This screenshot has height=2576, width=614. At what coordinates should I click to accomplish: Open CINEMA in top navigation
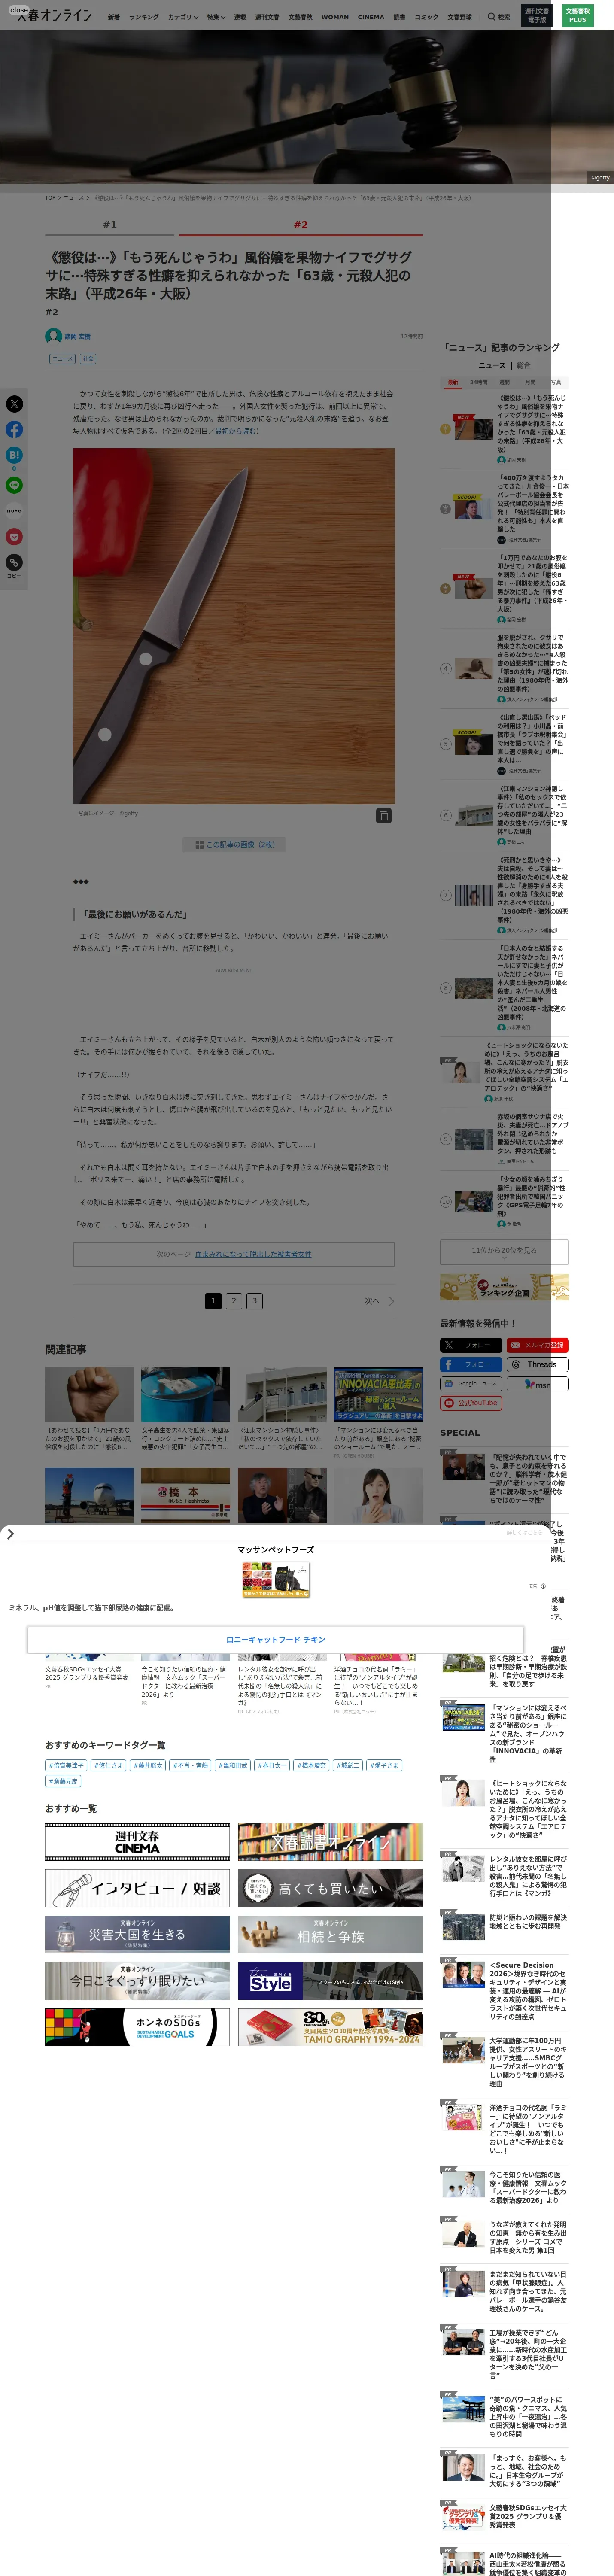click(370, 17)
